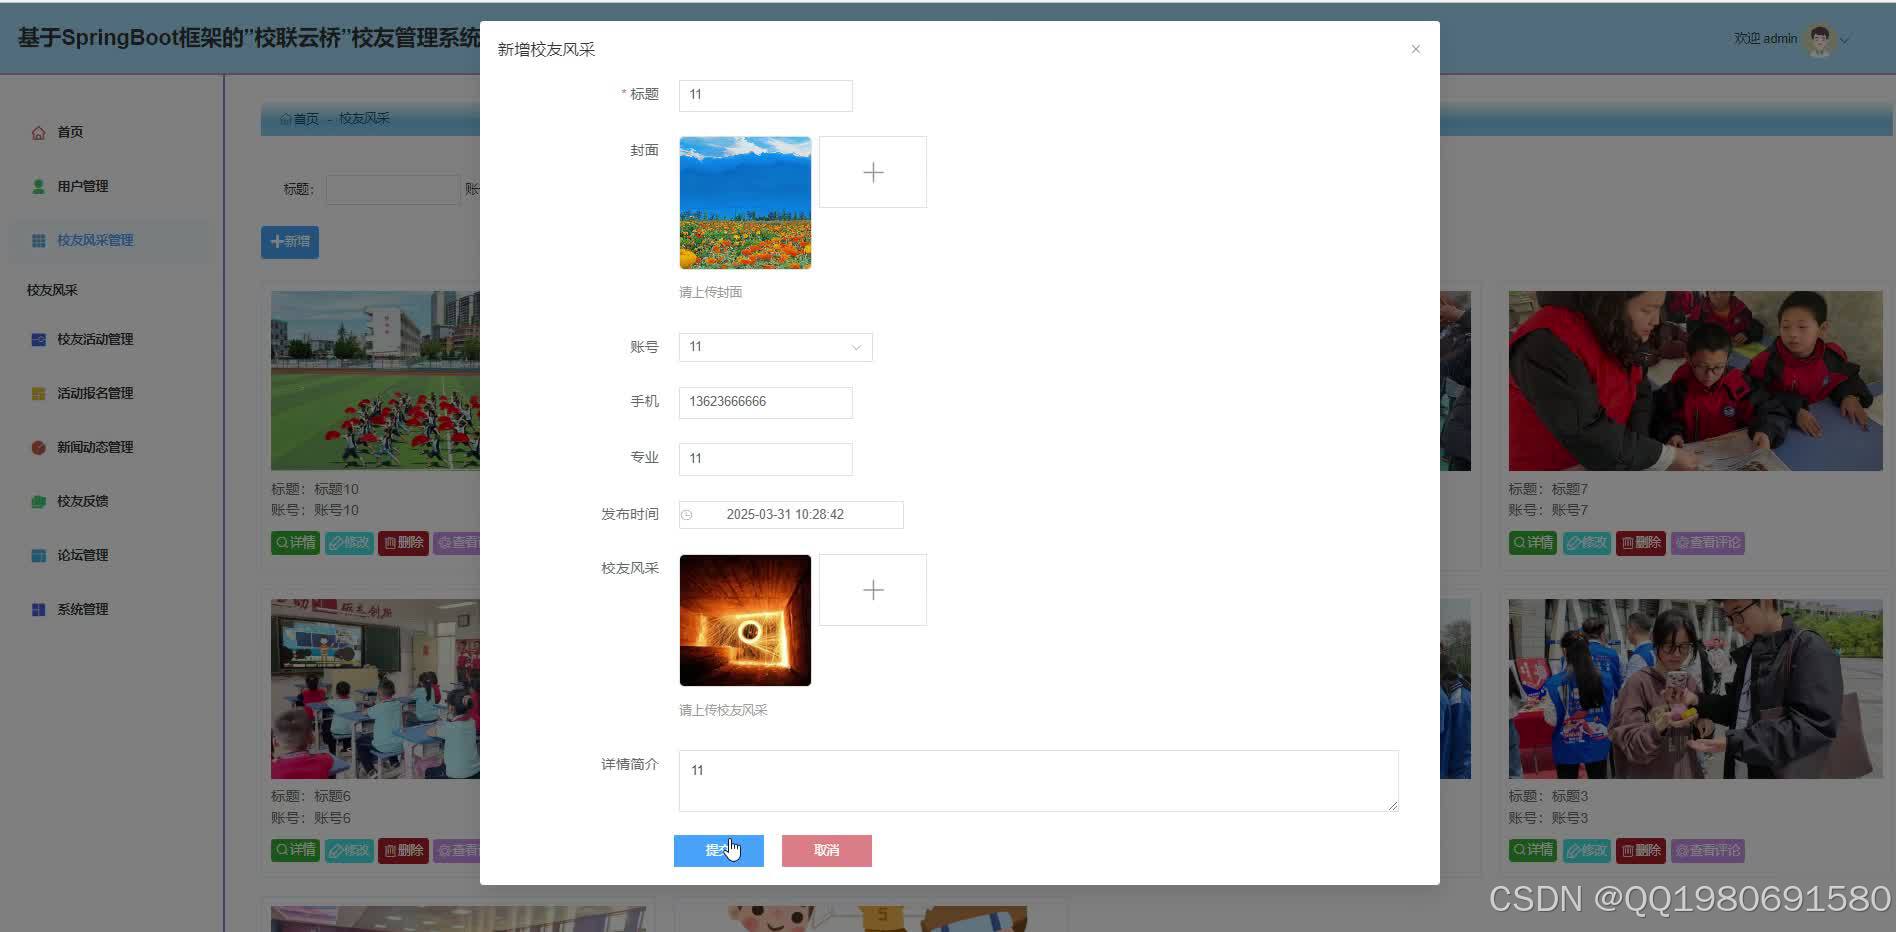Open 论坛管理 using its icon
1896x932 pixels.
pos(38,555)
